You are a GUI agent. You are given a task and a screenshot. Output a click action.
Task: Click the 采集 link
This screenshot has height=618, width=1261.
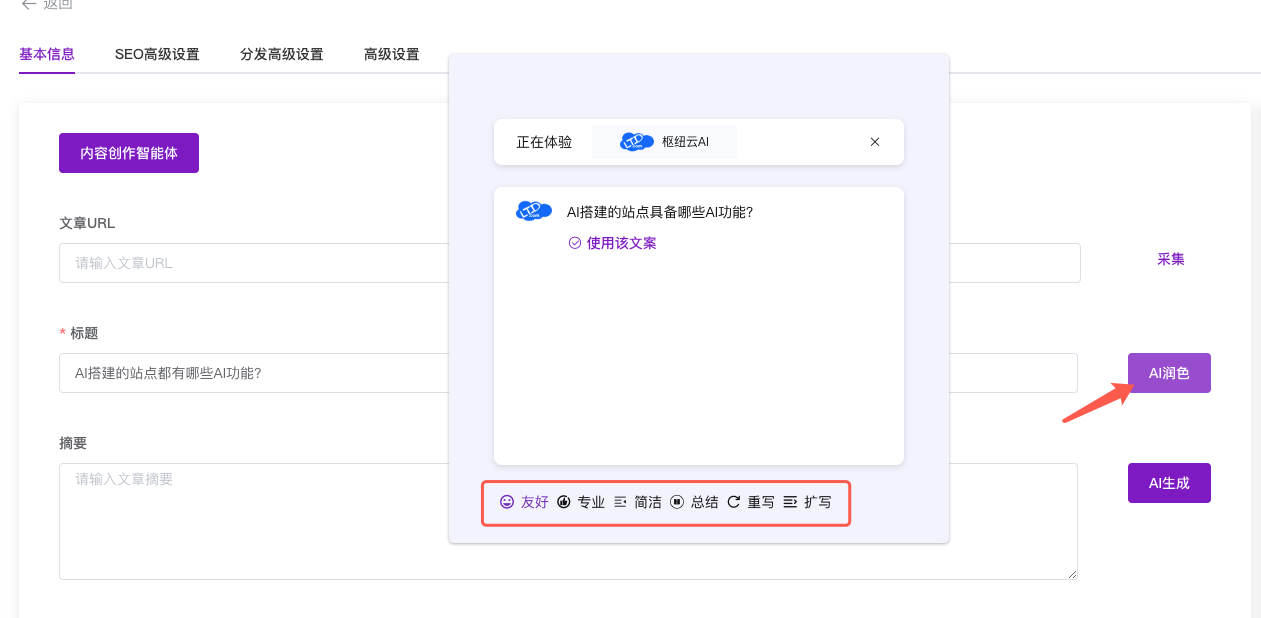(x=1171, y=259)
